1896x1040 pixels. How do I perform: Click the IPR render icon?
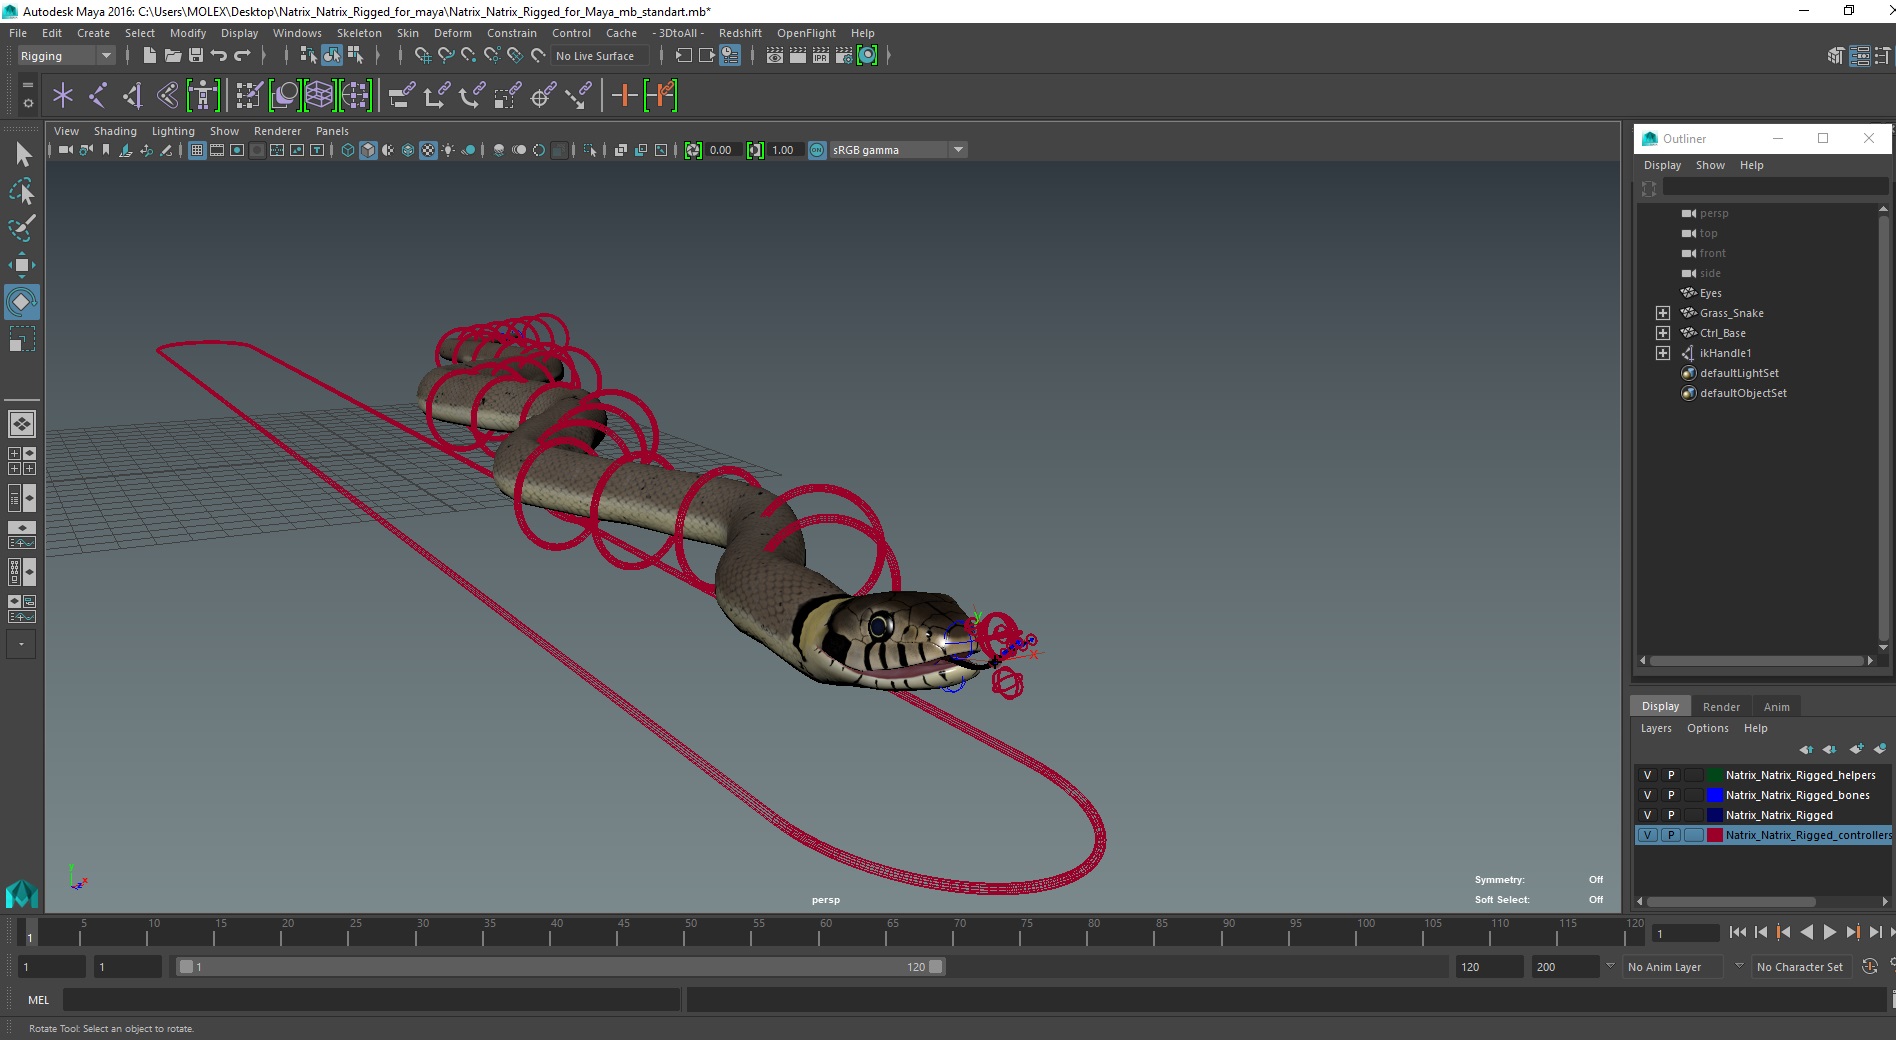[821, 56]
